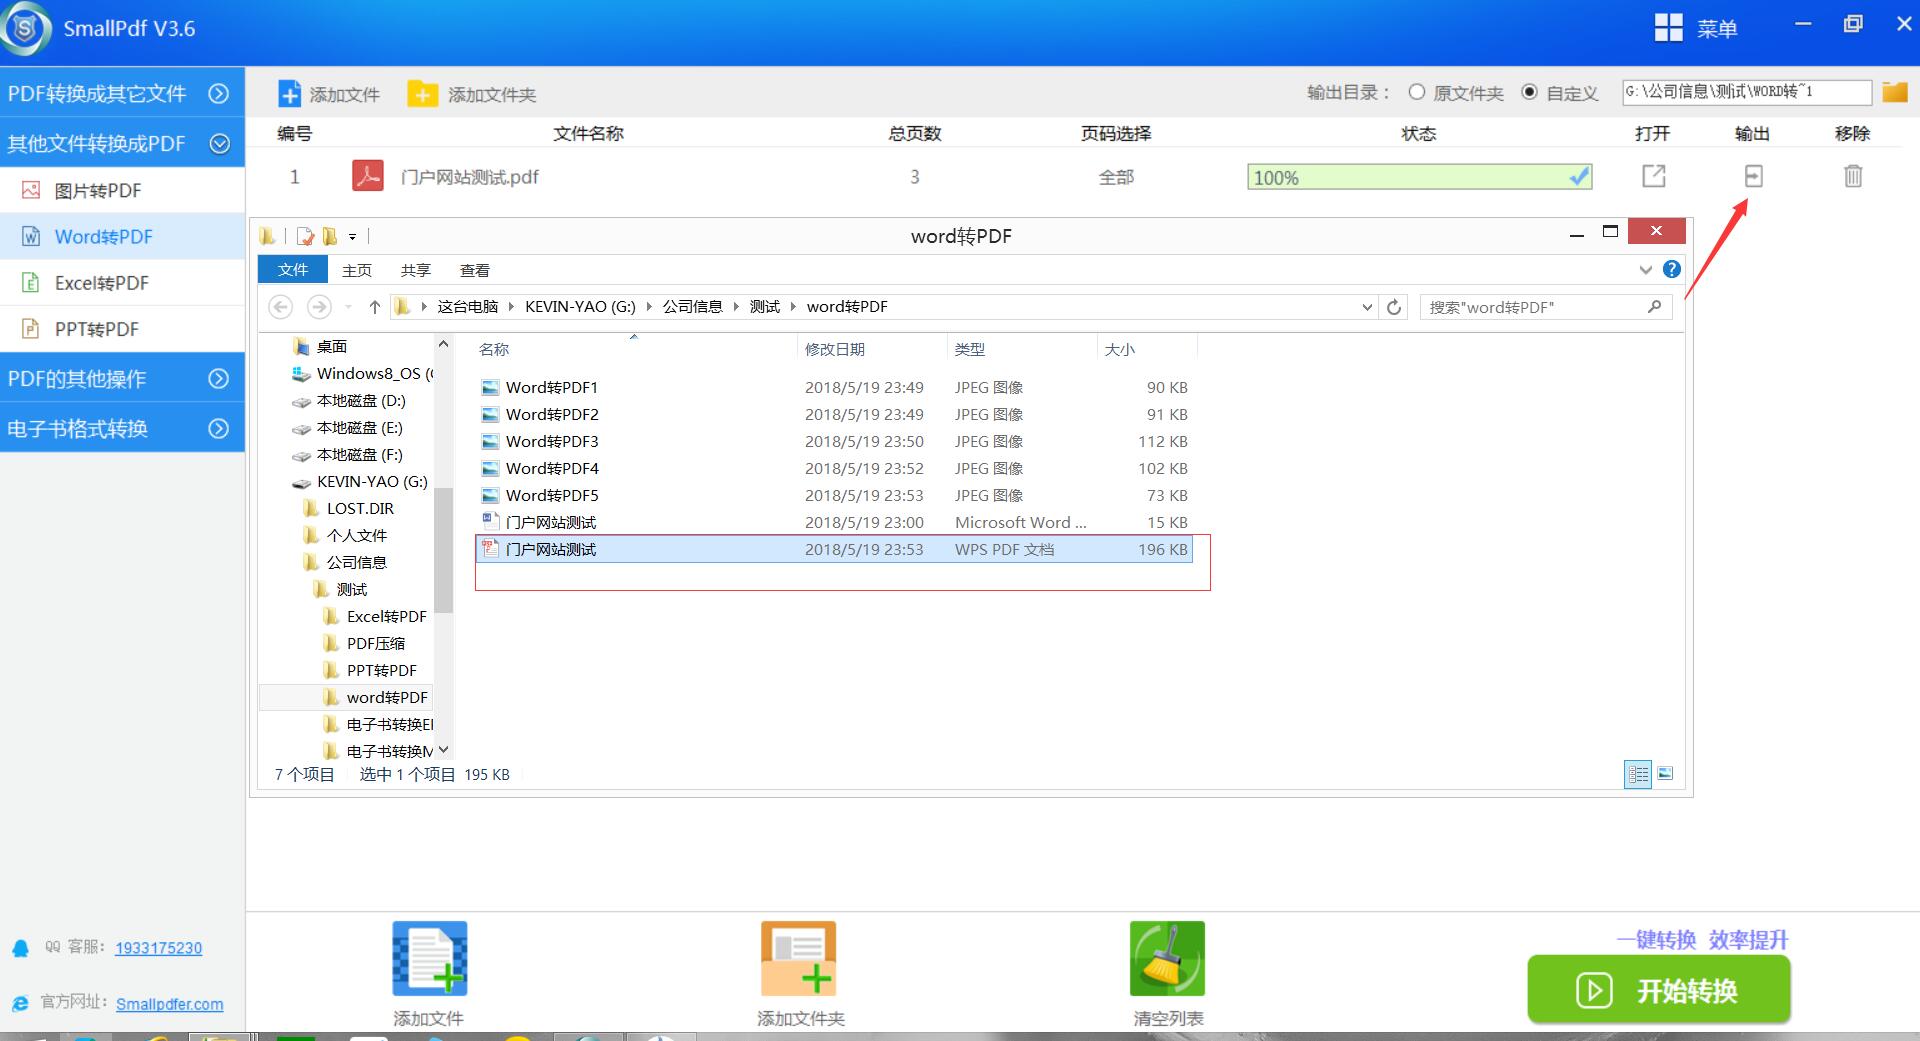Open PDF压缩 folder in tree
Image resolution: width=1920 pixels, height=1041 pixels.
(x=375, y=643)
